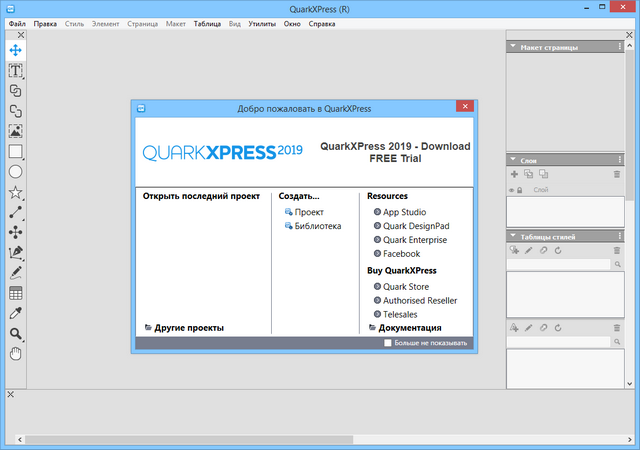Click the 'Проект' create link

309,212
